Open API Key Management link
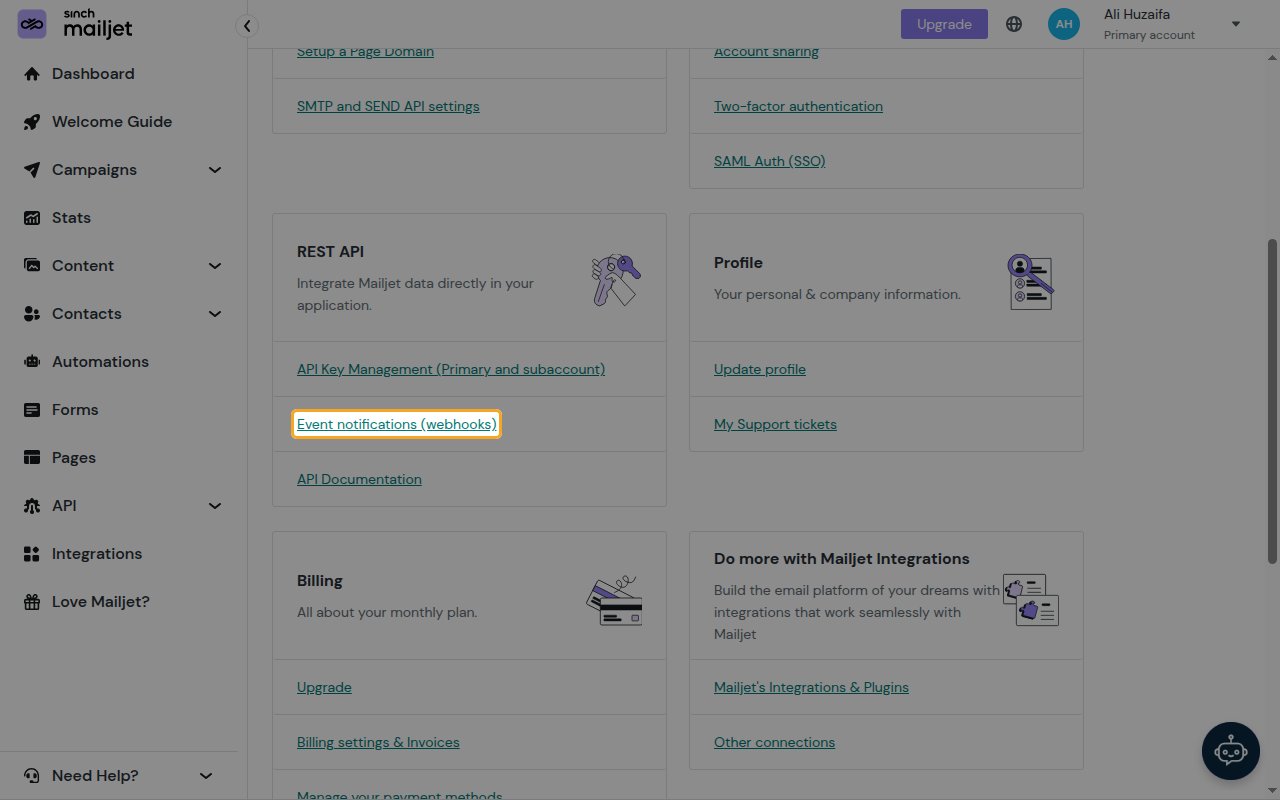 point(451,369)
